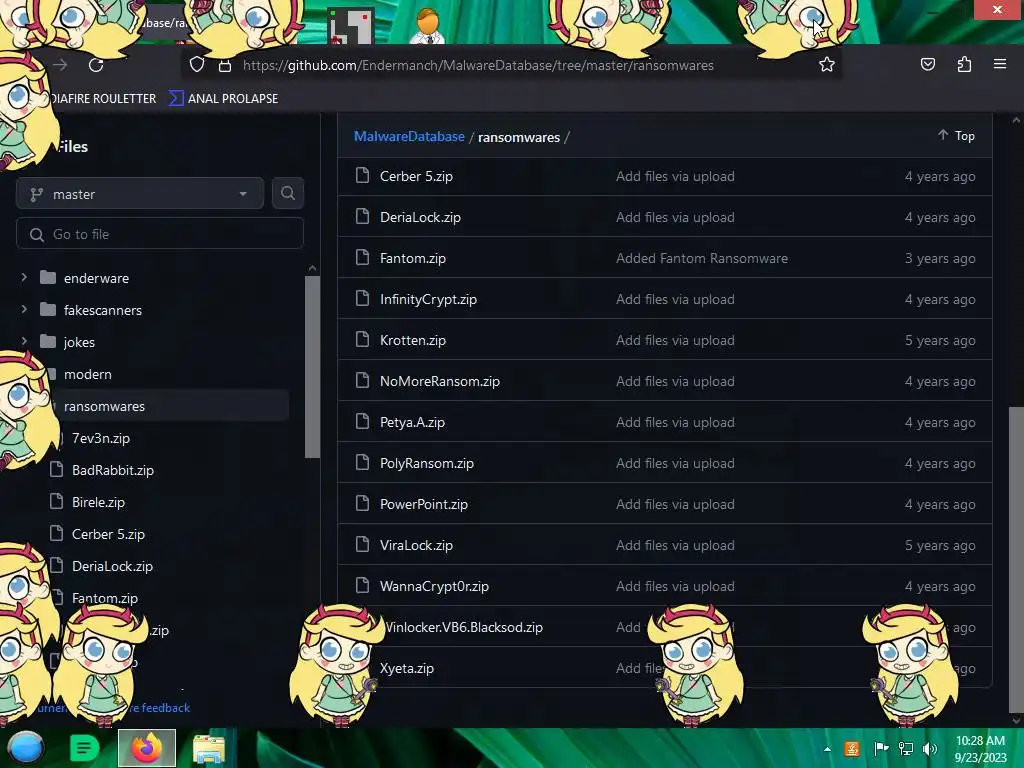Open Fantom.zip in file list
The width and height of the screenshot is (1024, 768).
413,258
